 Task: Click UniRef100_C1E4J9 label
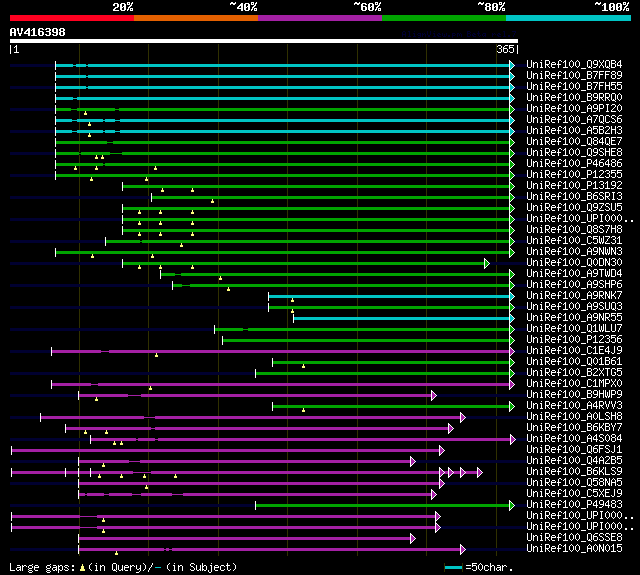click(x=574, y=351)
